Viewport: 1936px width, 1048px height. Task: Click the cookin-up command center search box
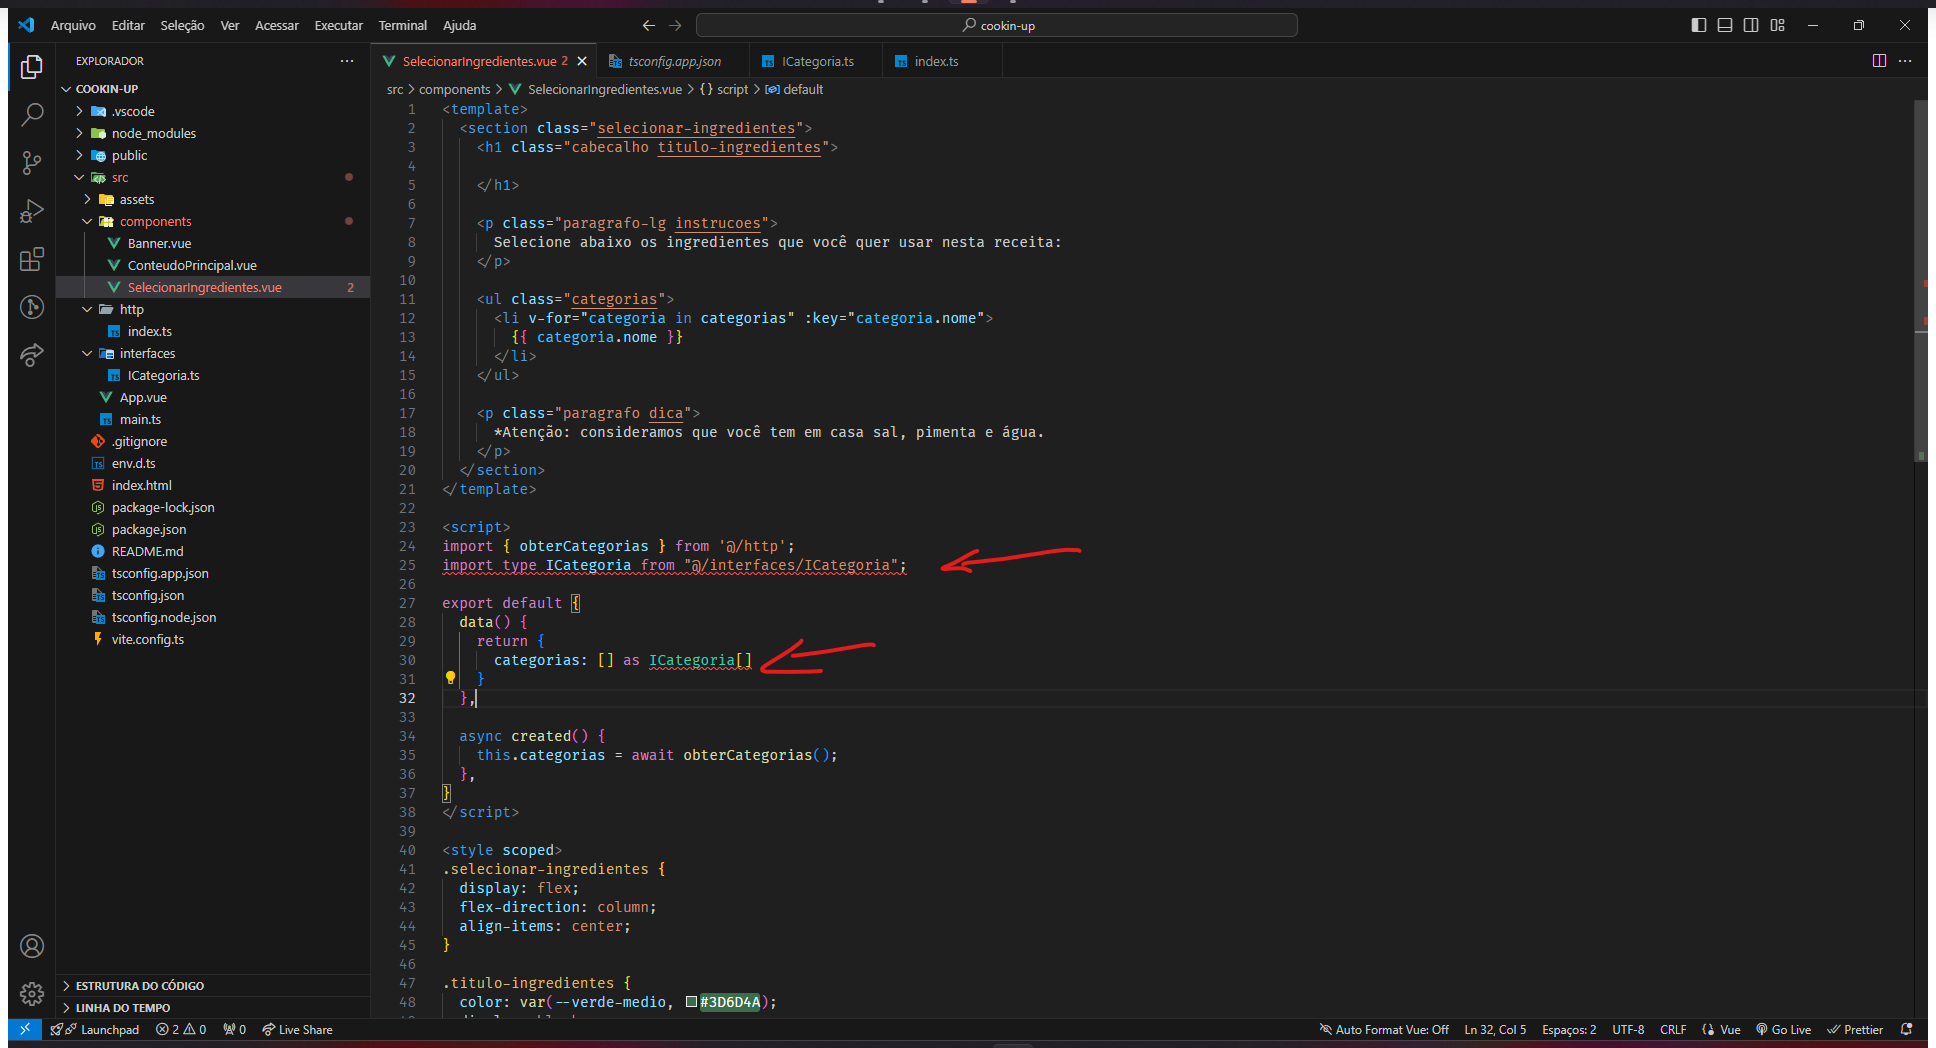coord(997,25)
